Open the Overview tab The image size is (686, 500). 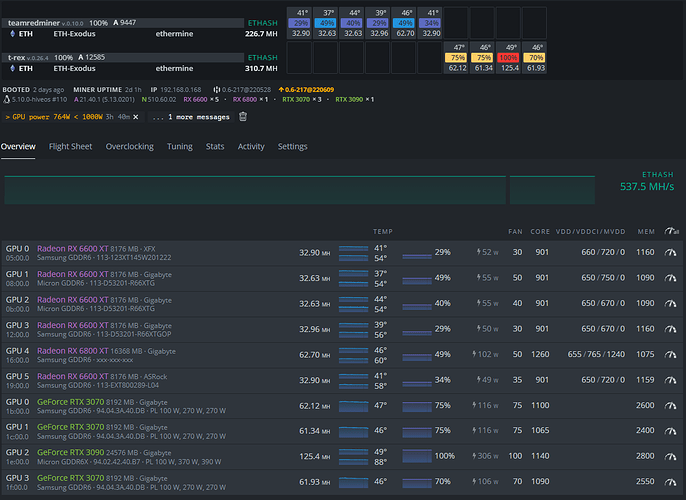pos(18,147)
